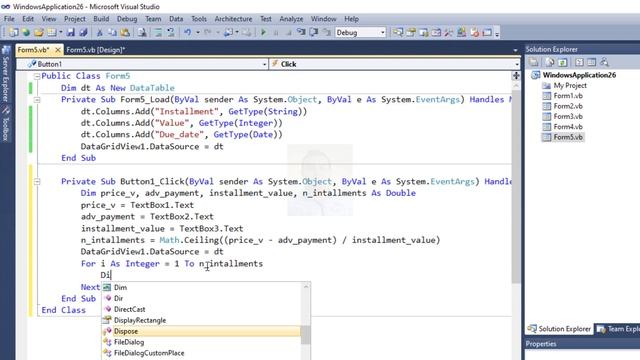The image size is (640, 360).
Task: Open the Project menu
Action: point(75,19)
